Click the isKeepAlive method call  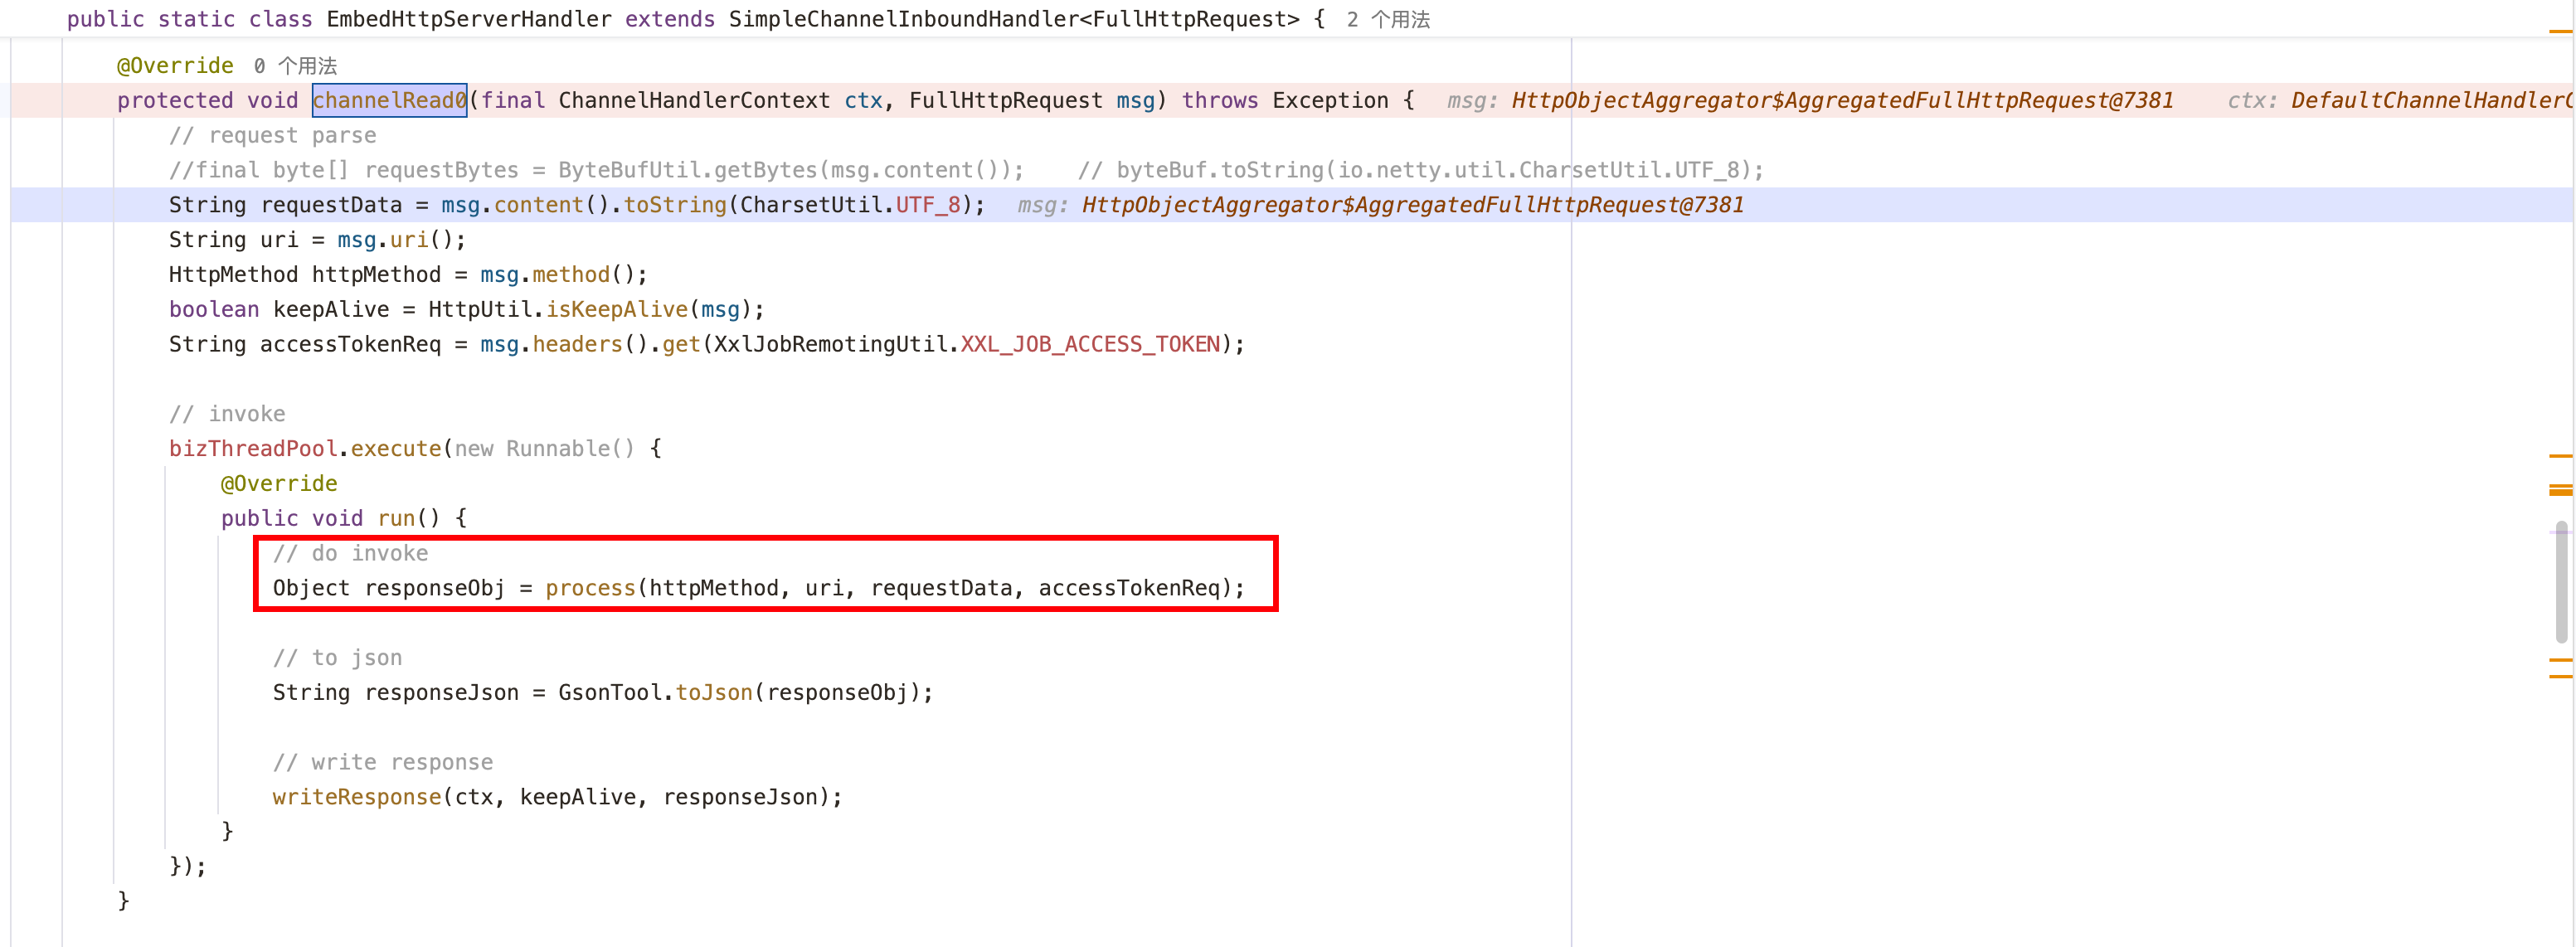[x=616, y=309]
